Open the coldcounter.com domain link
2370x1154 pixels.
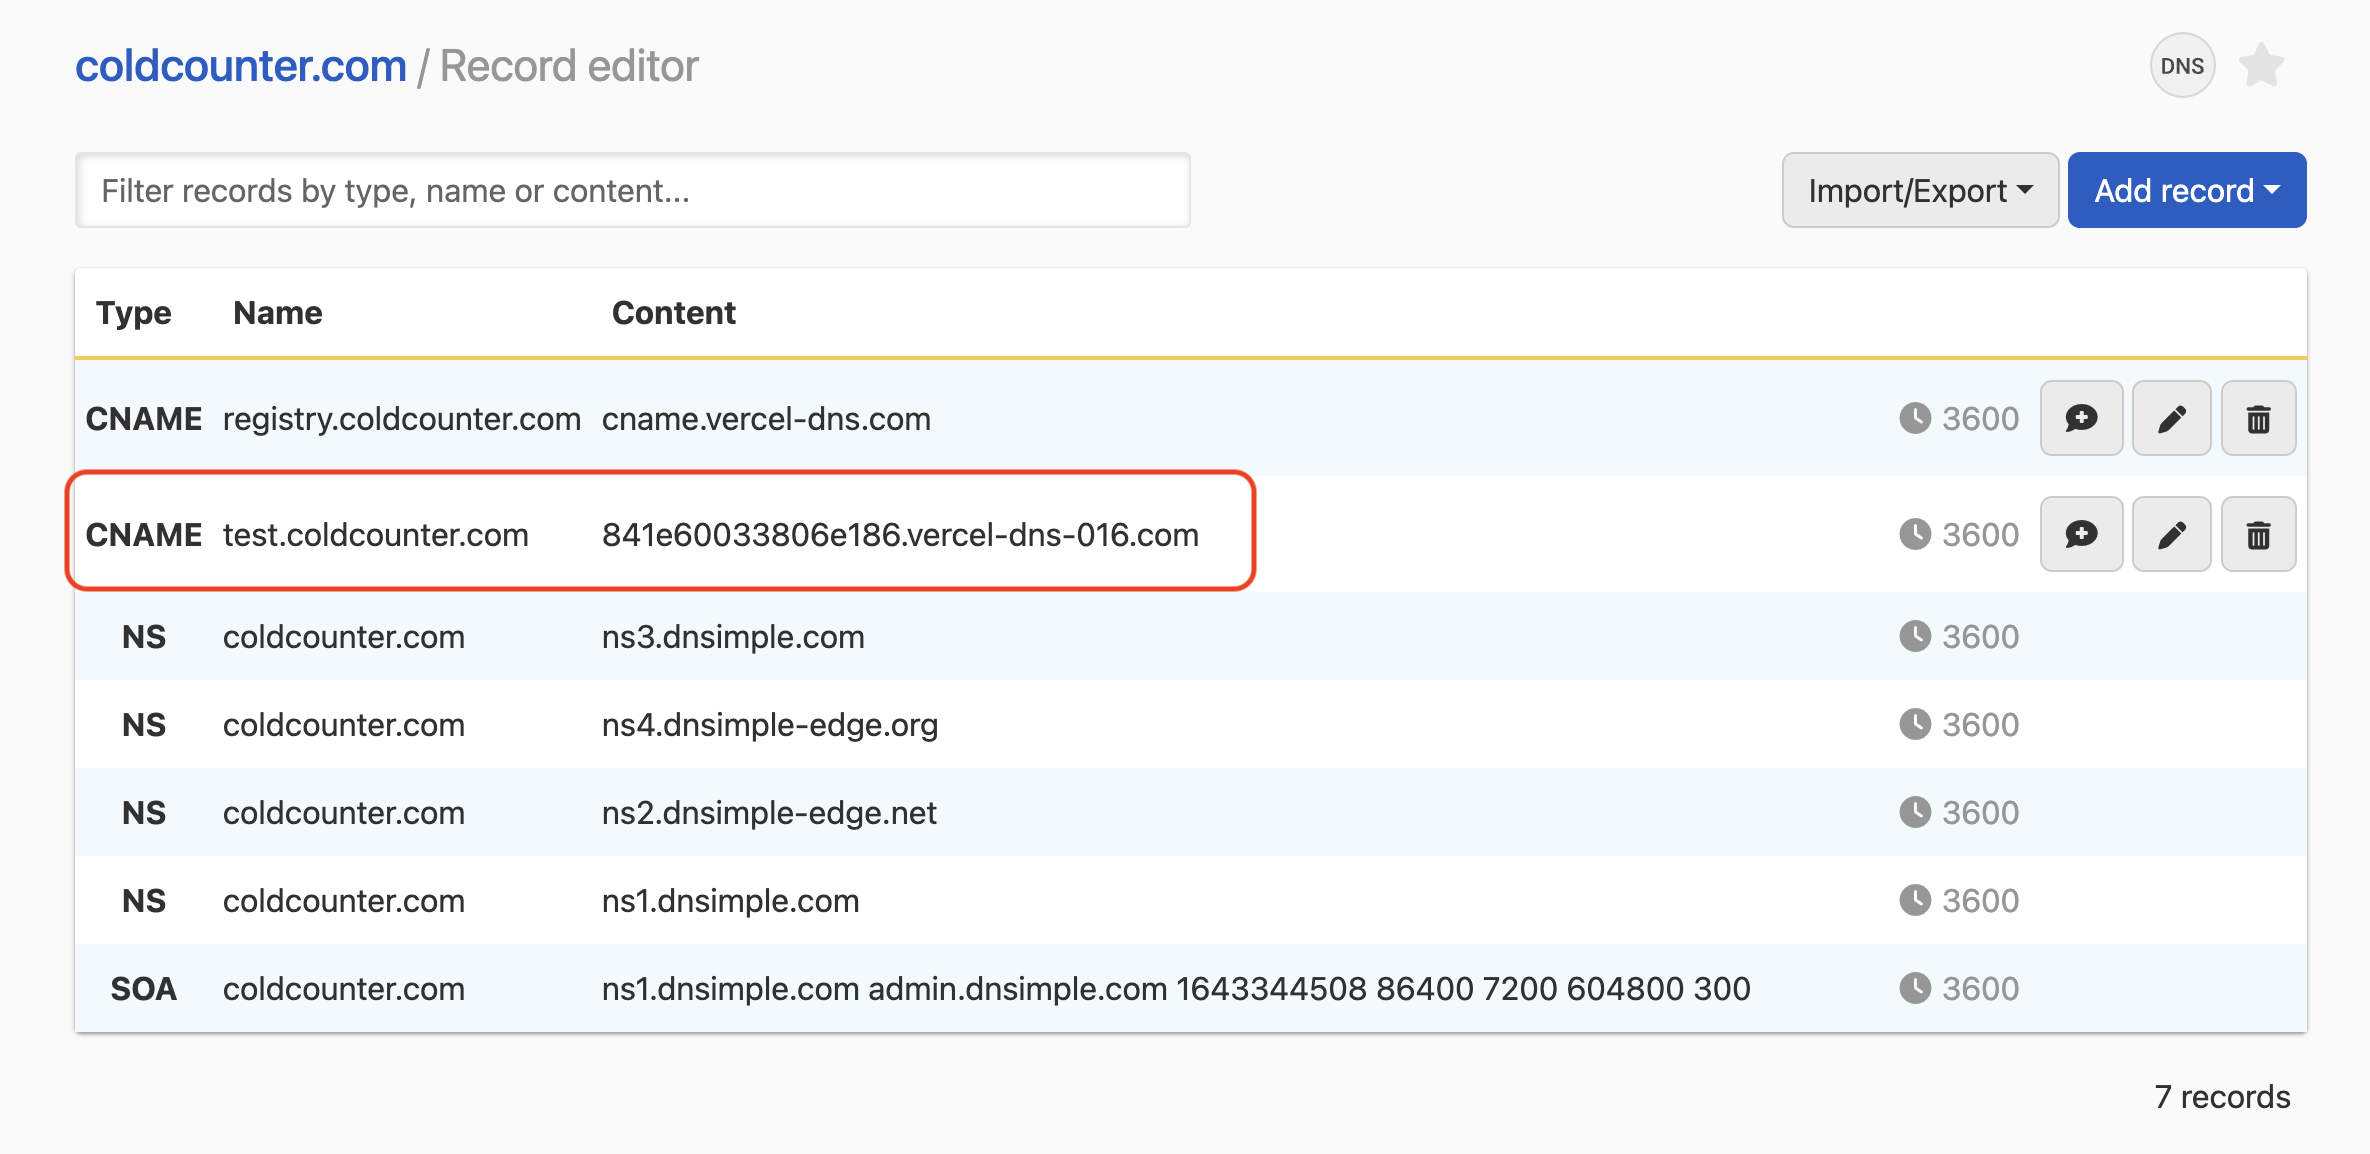[241, 66]
